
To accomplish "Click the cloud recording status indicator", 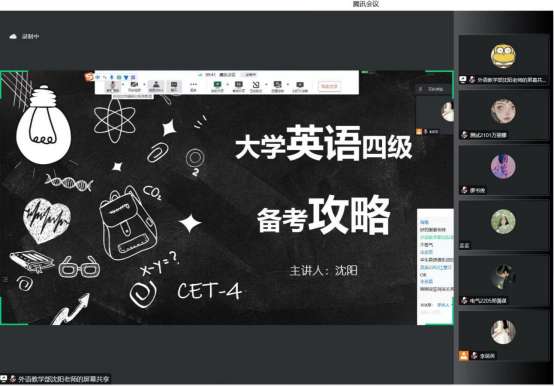I will point(24,36).
